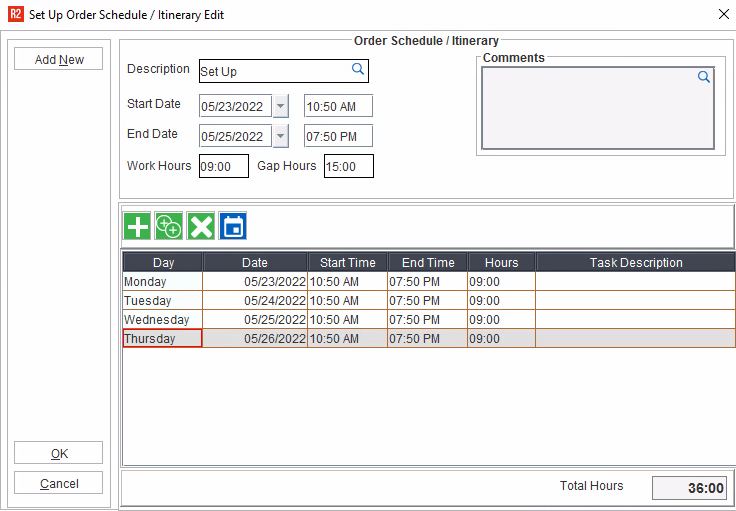Click the Start Date time field

338,107
